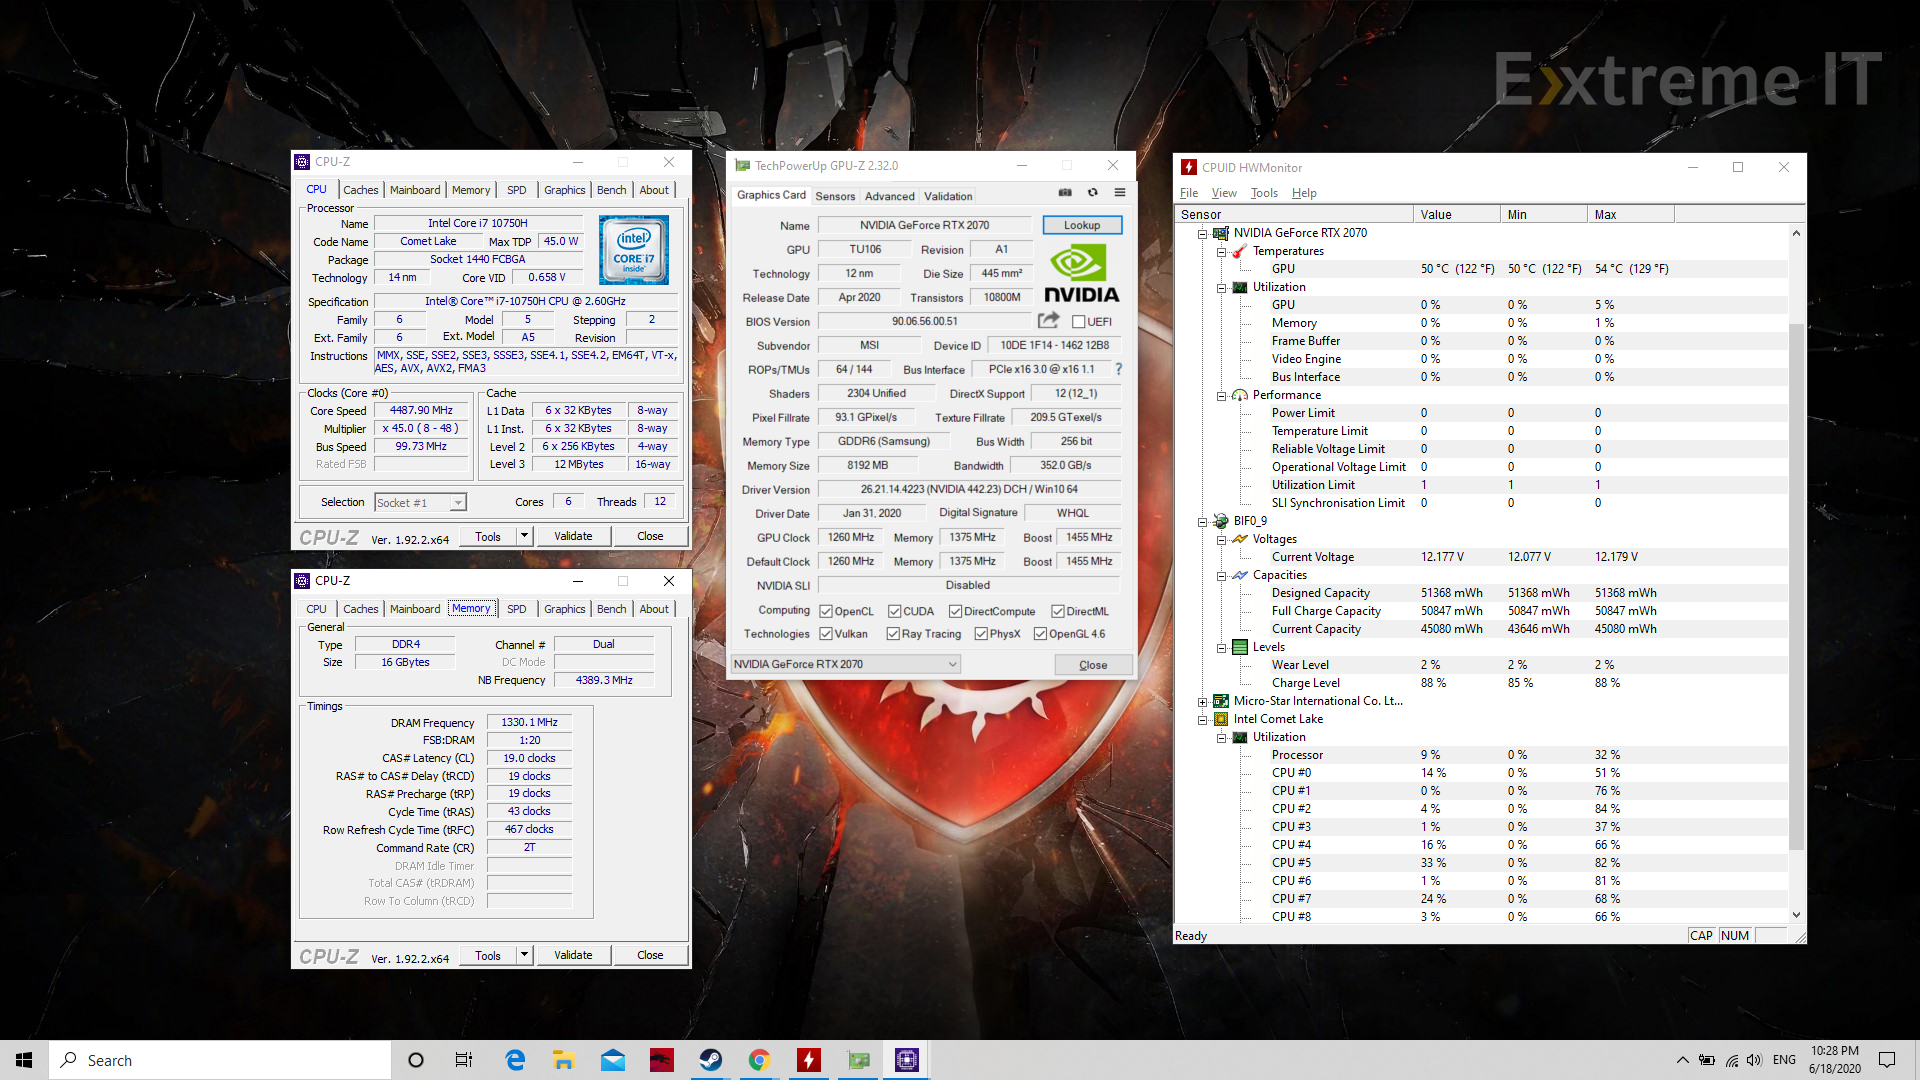Click the volume icon in system tray
1920x1080 pixels.
pos(1754,1060)
